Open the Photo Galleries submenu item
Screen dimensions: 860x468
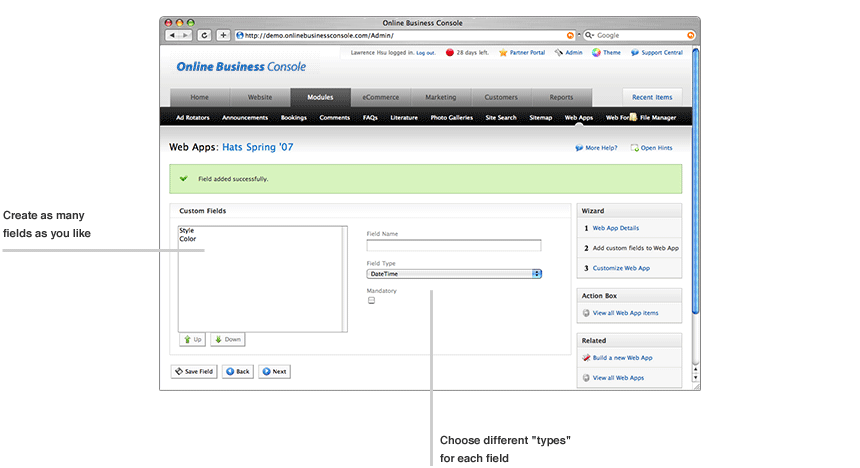(451, 117)
